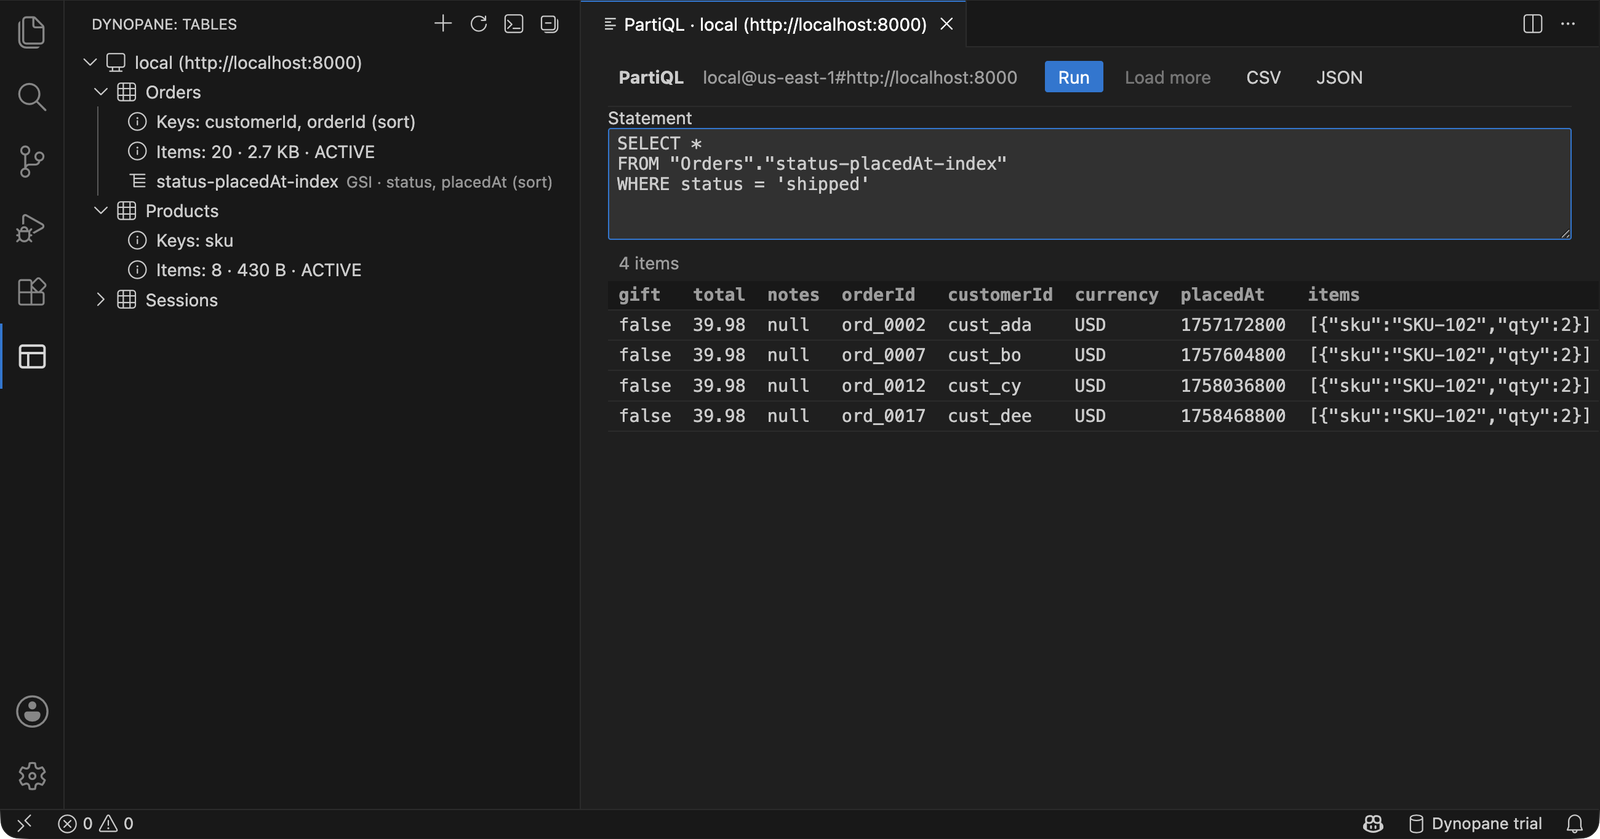
Task: Click the currency column header
Action: [1116, 295]
